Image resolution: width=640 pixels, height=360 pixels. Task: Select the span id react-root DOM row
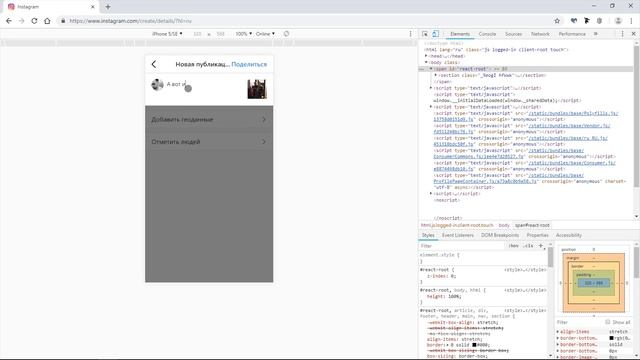[527, 69]
